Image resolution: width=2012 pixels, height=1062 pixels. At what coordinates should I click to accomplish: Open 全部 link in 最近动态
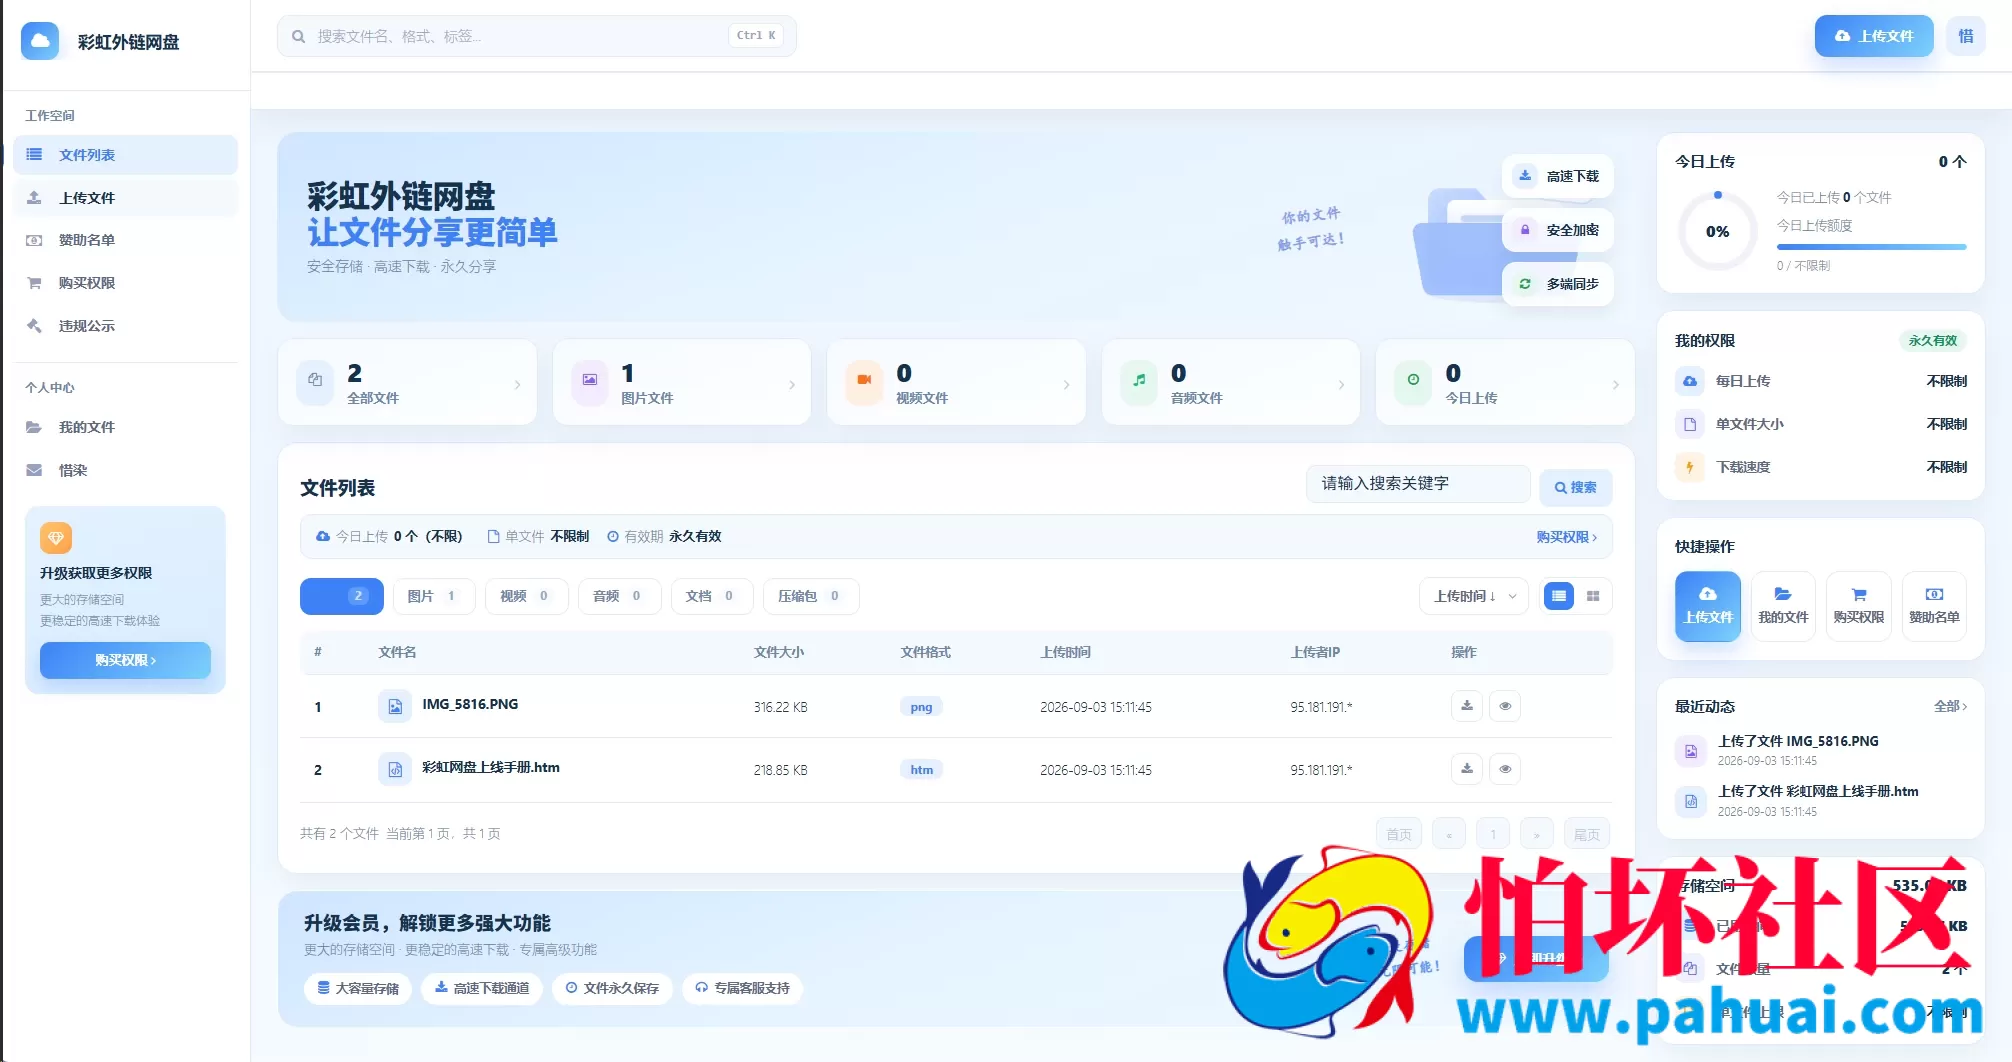coord(1950,706)
